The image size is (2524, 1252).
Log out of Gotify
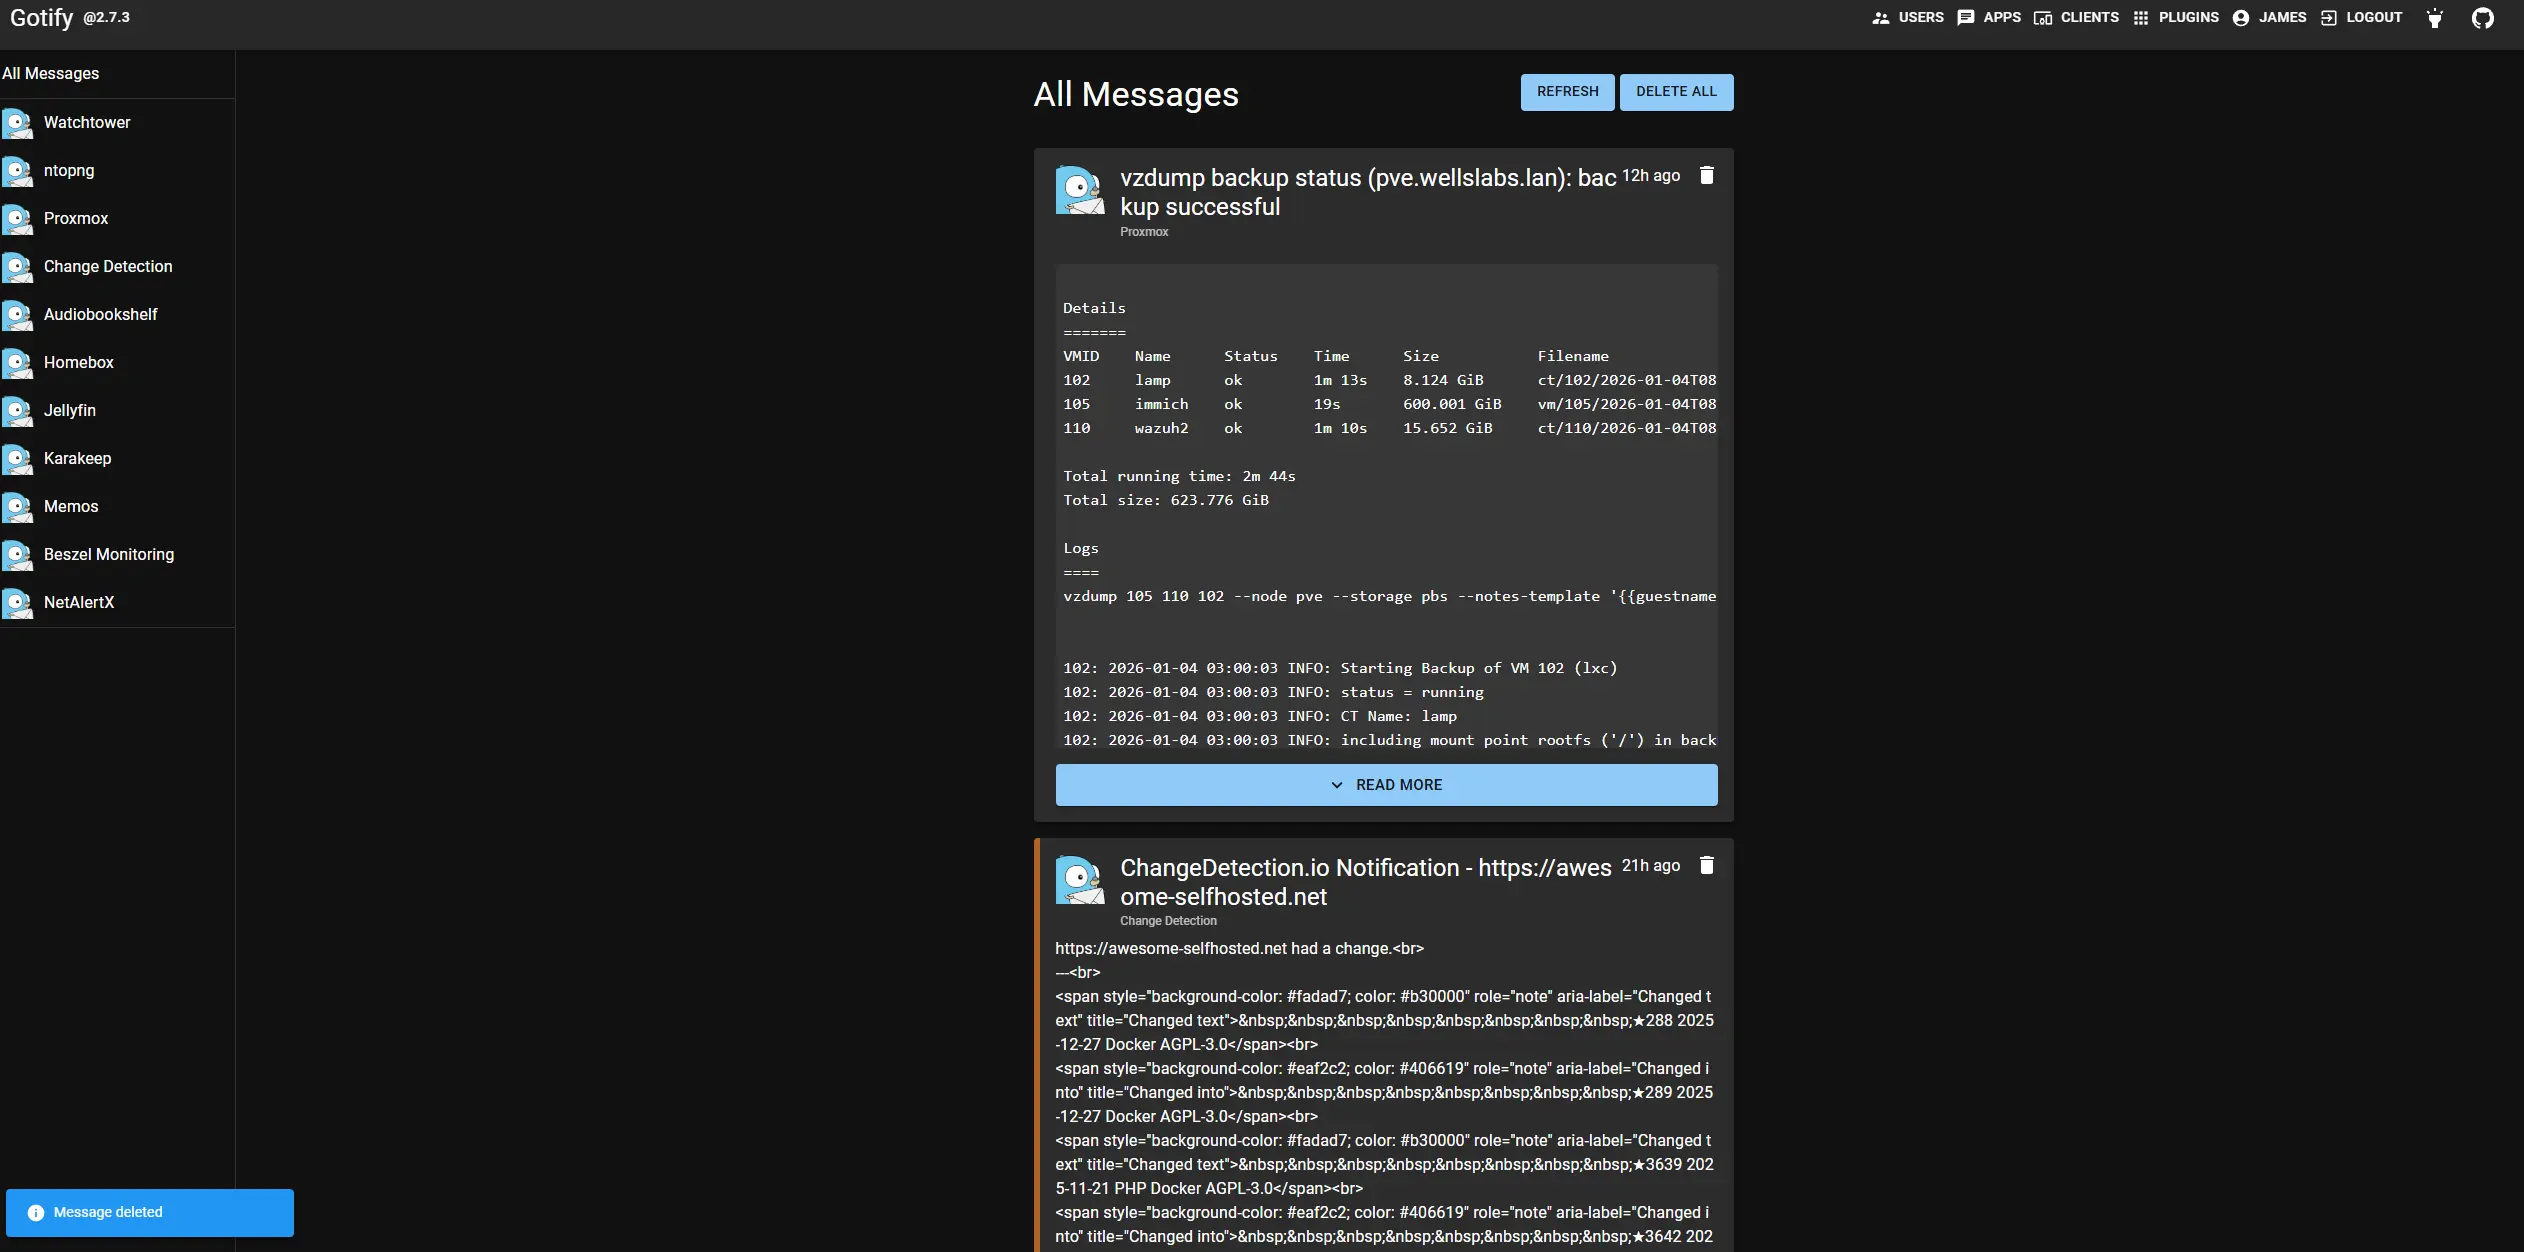(2361, 18)
